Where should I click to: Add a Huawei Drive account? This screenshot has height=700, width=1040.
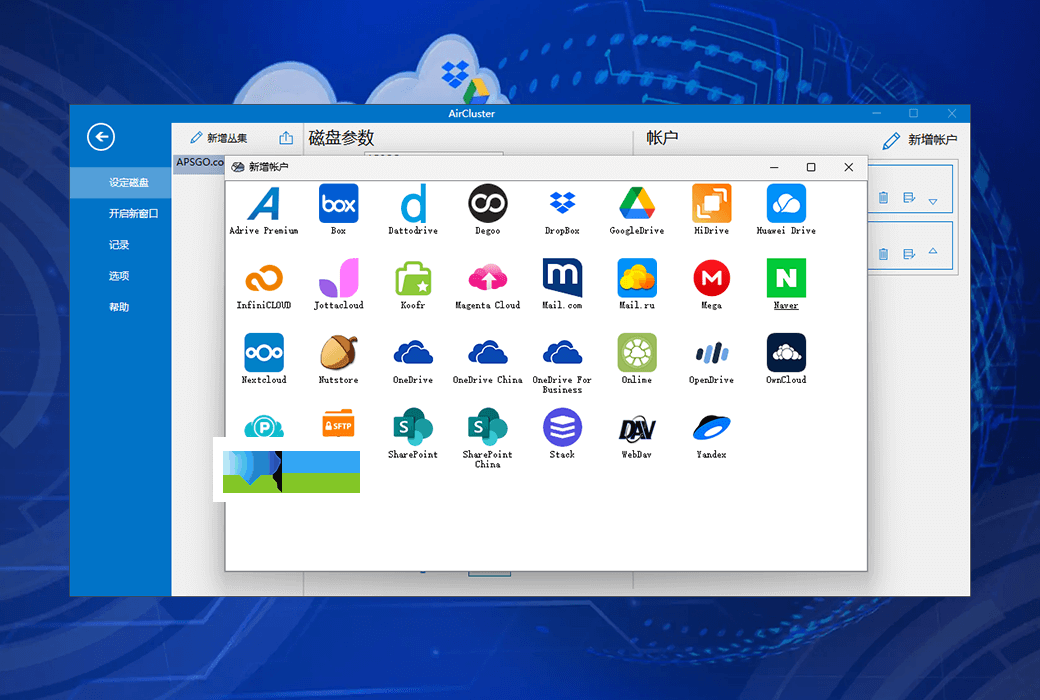(786, 210)
